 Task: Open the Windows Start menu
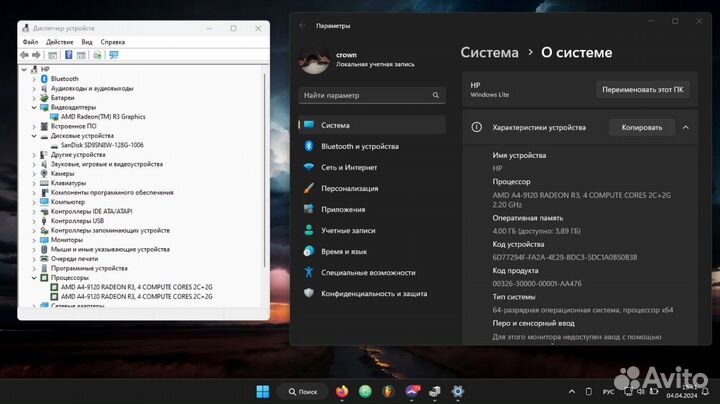pyautogui.click(x=263, y=390)
